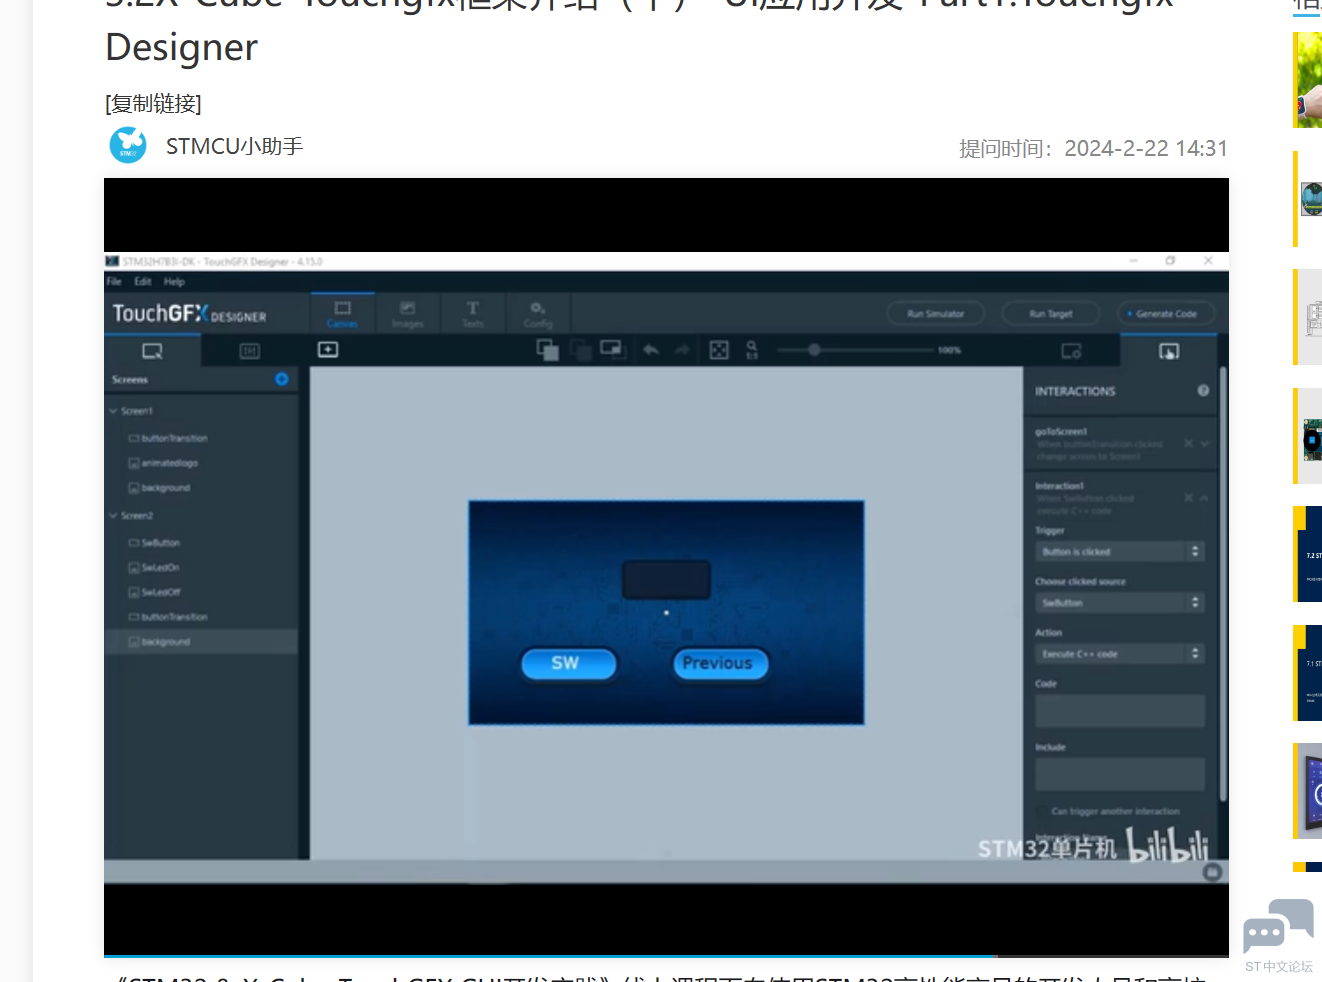
Task: Click the Generate Code button
Action: click(1165, 314)
